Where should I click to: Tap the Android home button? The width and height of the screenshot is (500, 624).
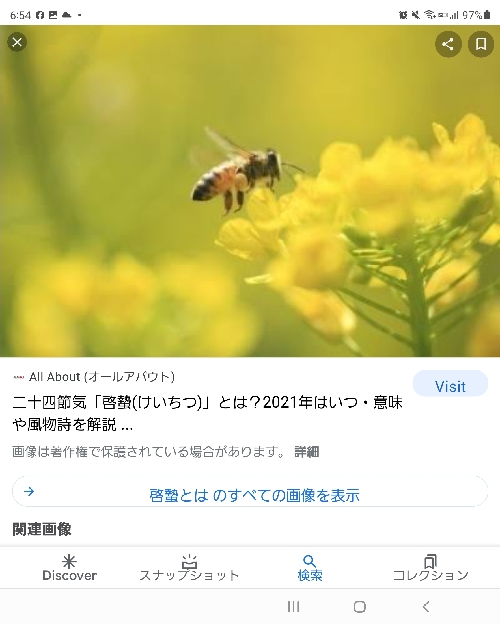359,606
